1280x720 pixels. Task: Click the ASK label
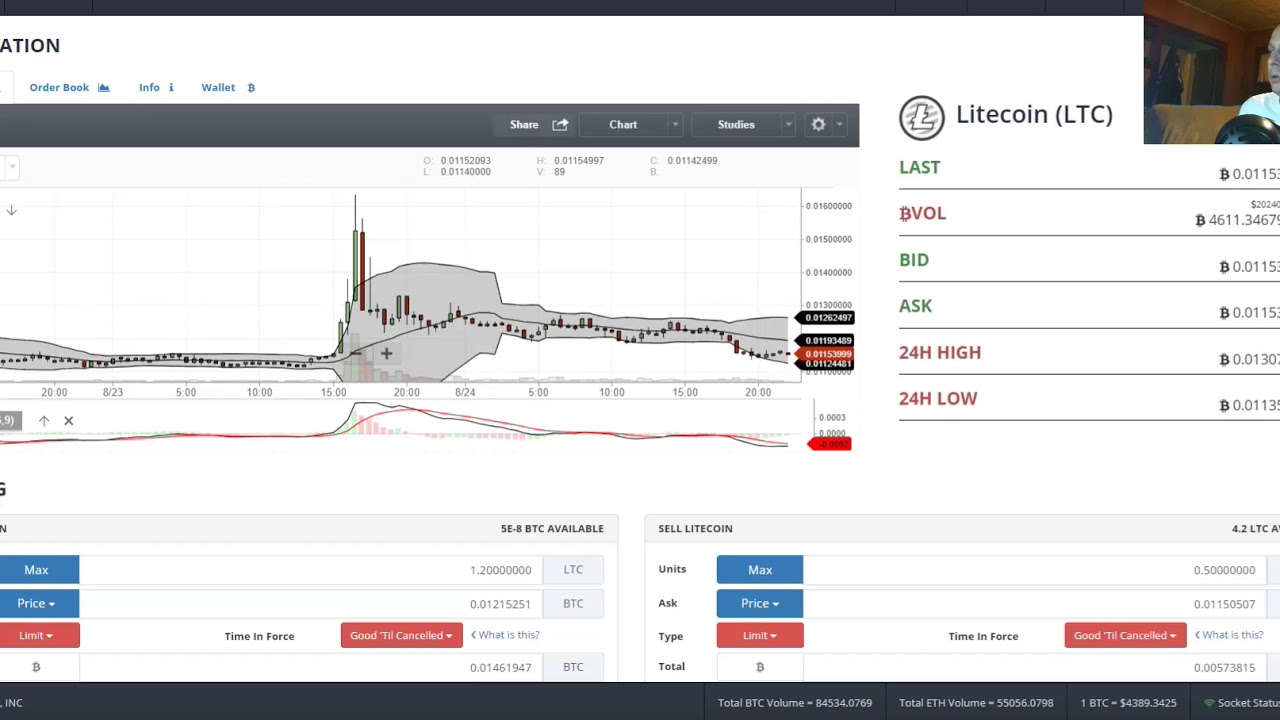click(915, 306)
